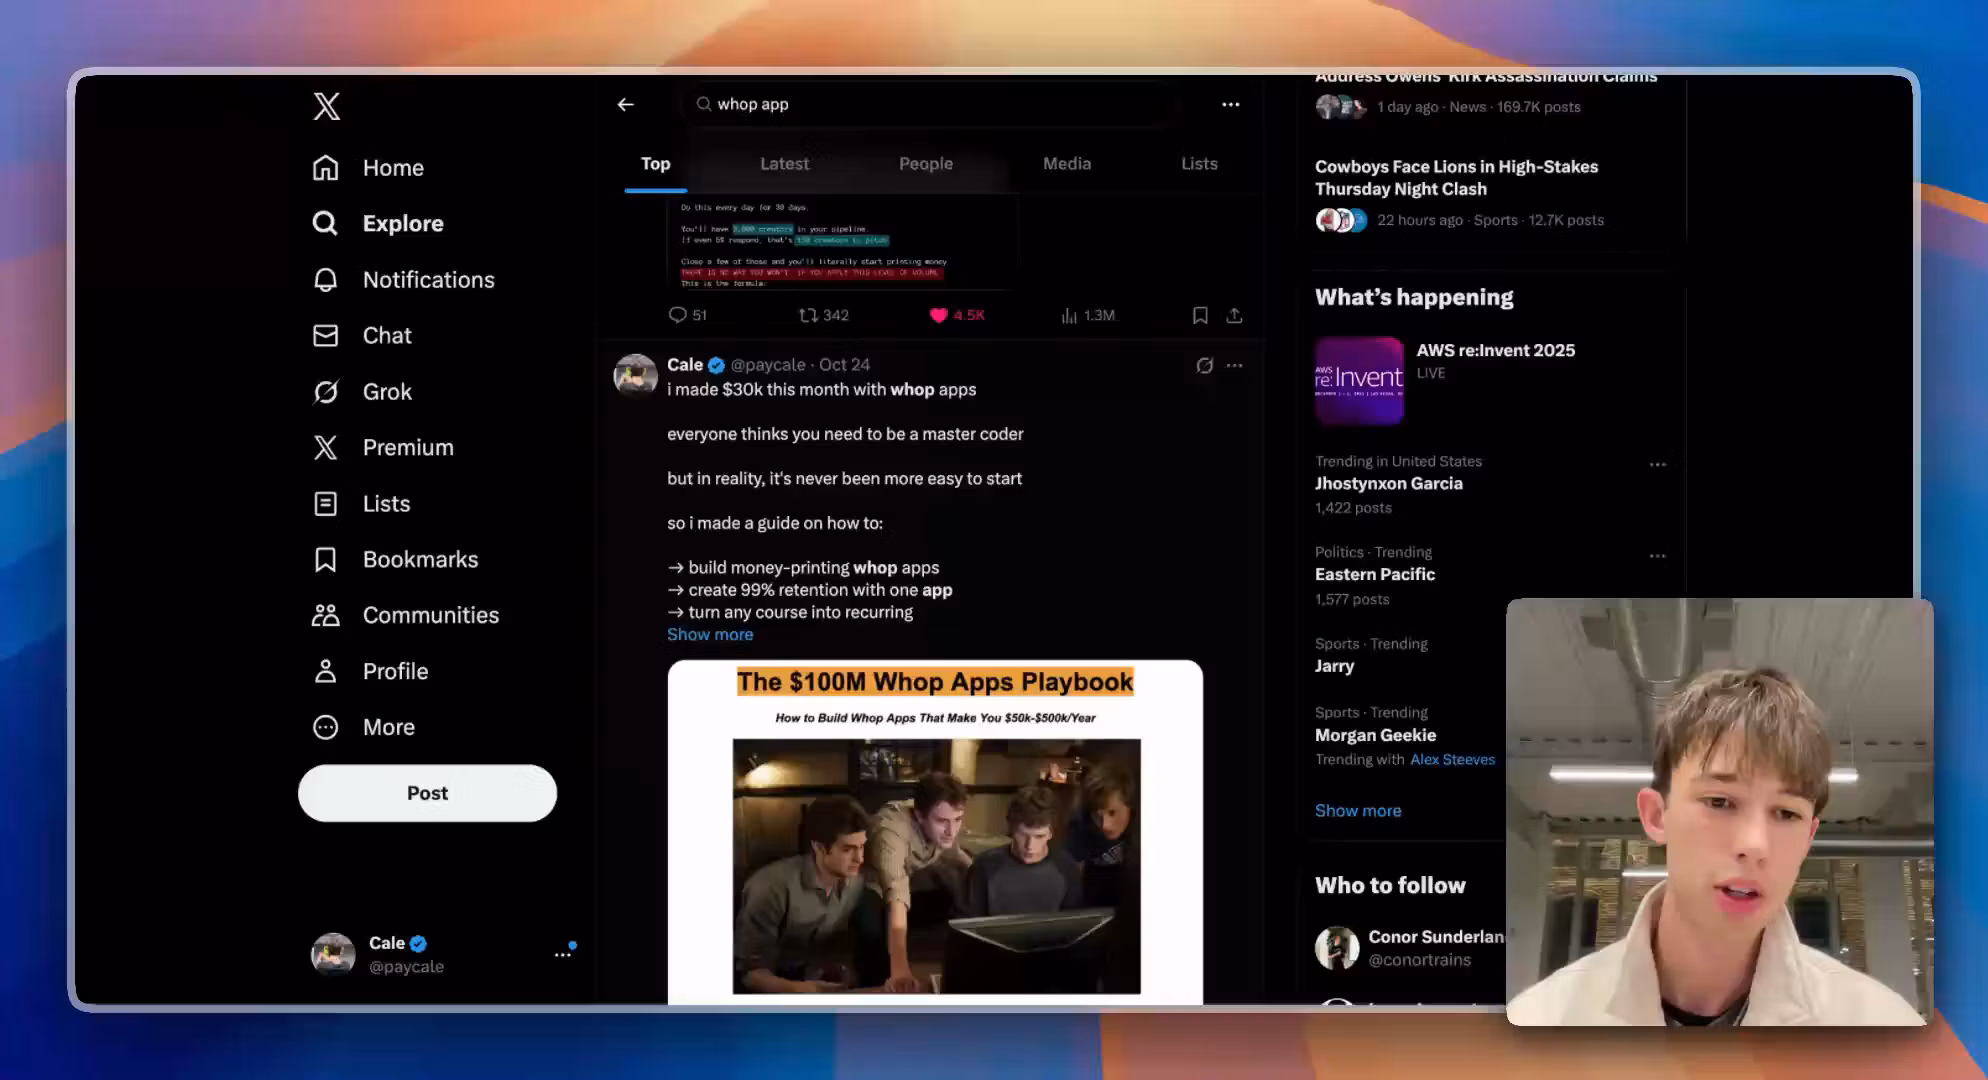1988x1080 pixels.
Task: Switch to the Latest tab
Action: (x=784, y=163)
